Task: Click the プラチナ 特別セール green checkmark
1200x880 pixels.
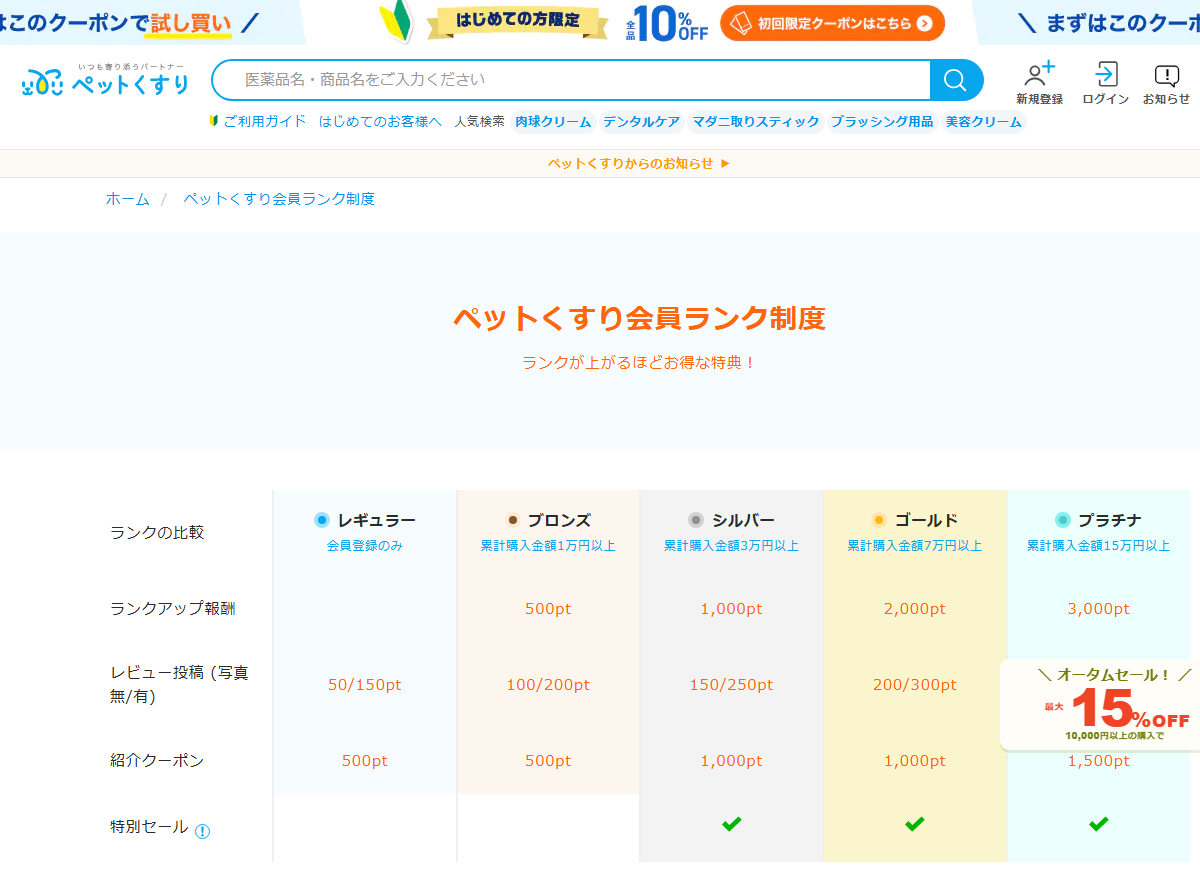Action: point(1099,824)
